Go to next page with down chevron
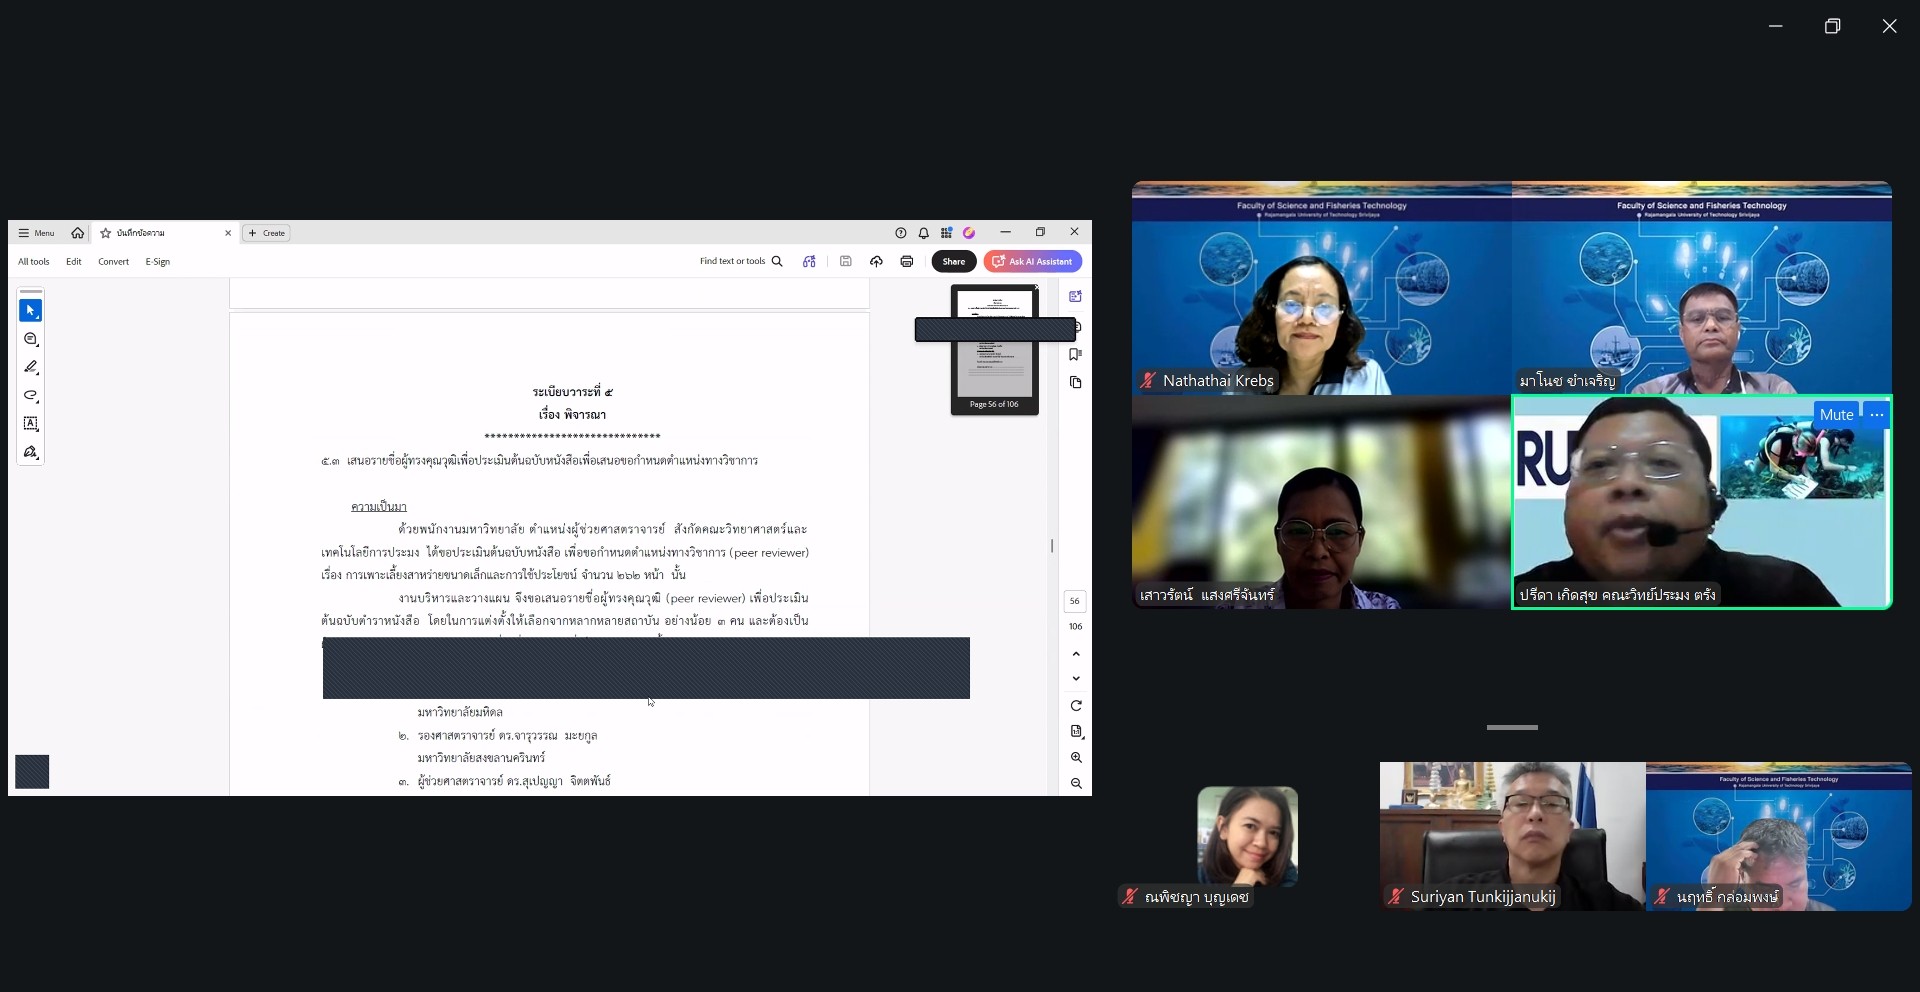1920x992 pixels. coord(1076,679)
